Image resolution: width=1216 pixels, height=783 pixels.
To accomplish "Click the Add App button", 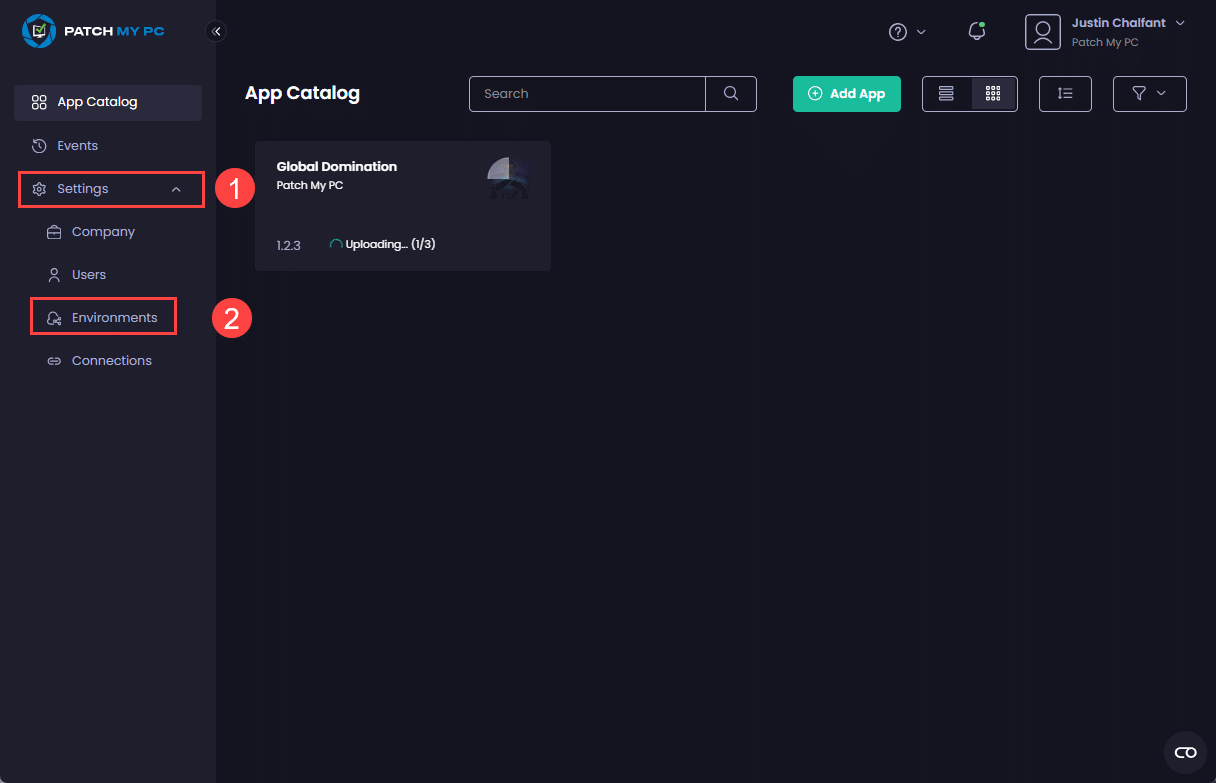I will pyautogui.click(x=846, y=94).
